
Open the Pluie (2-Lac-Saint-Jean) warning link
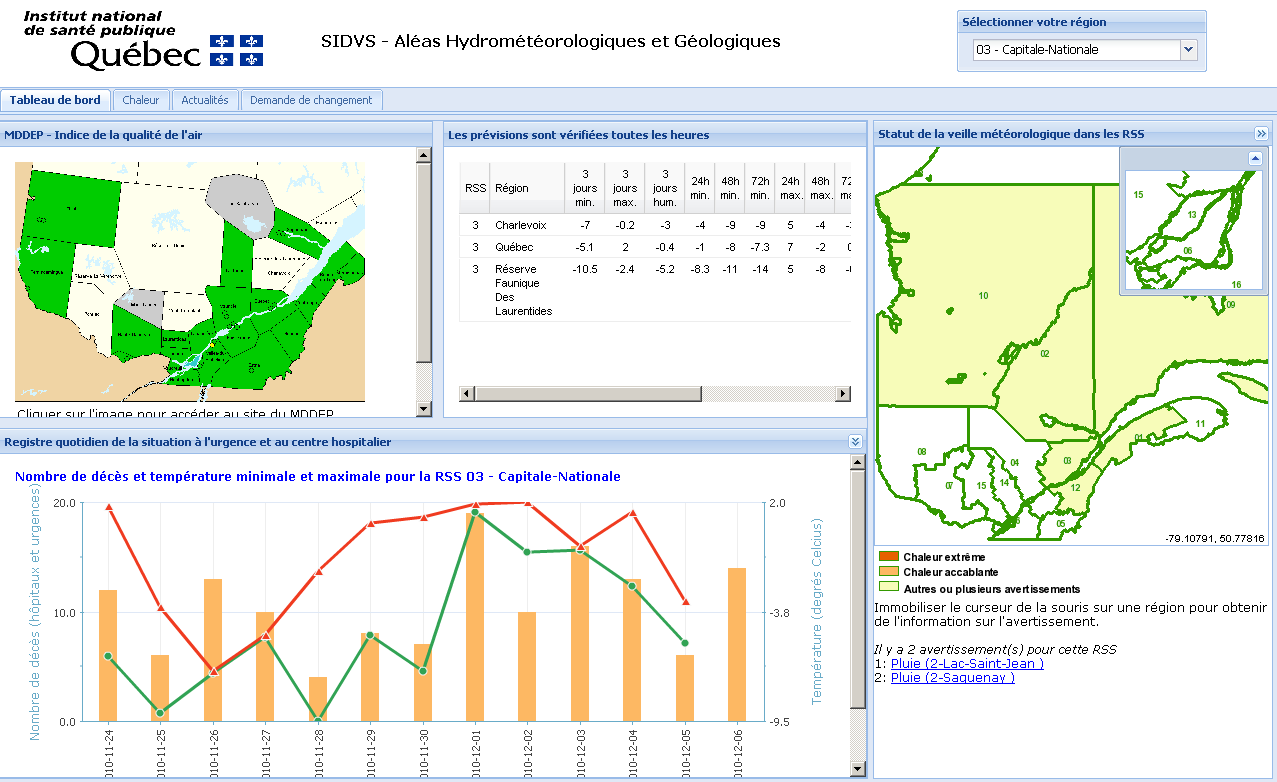coord(967,663)
